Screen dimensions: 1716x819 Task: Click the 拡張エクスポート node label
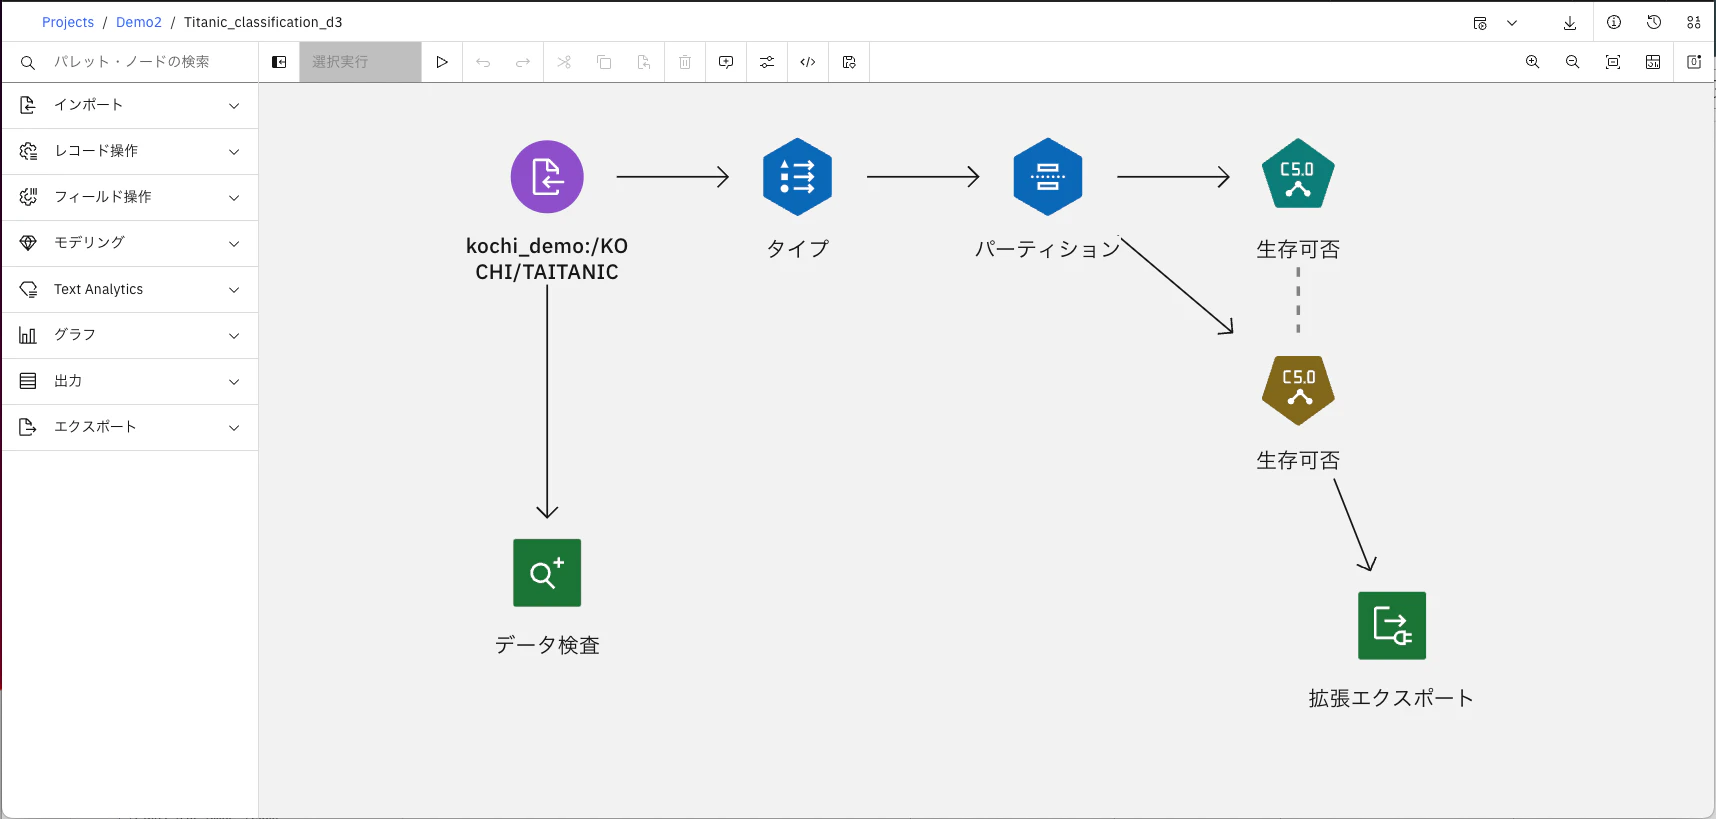coord(1391,698)
